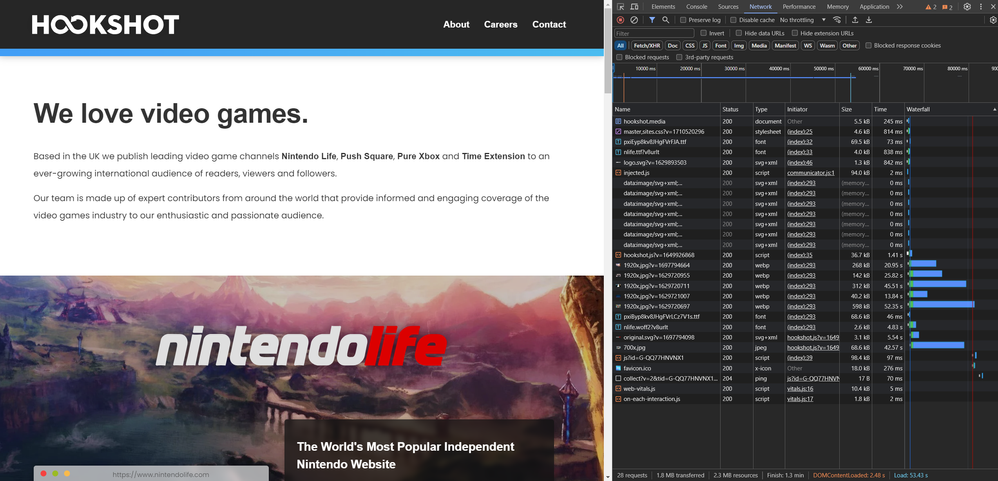Screen dimensions: 998x481
Task: Sort by the Waterfall column arrow
Action: (x=994, y=109)
